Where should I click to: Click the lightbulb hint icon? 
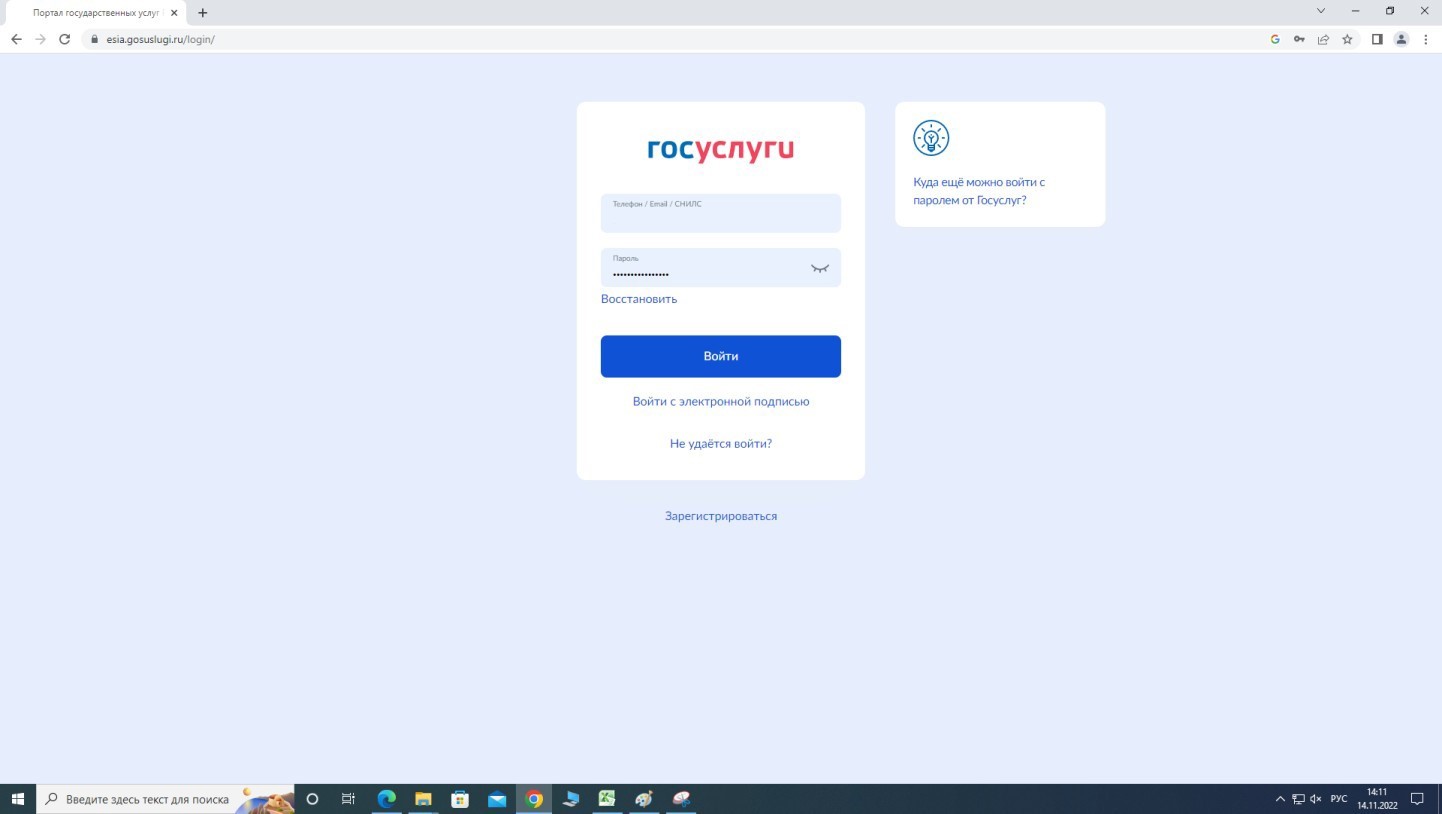(931, 138)
